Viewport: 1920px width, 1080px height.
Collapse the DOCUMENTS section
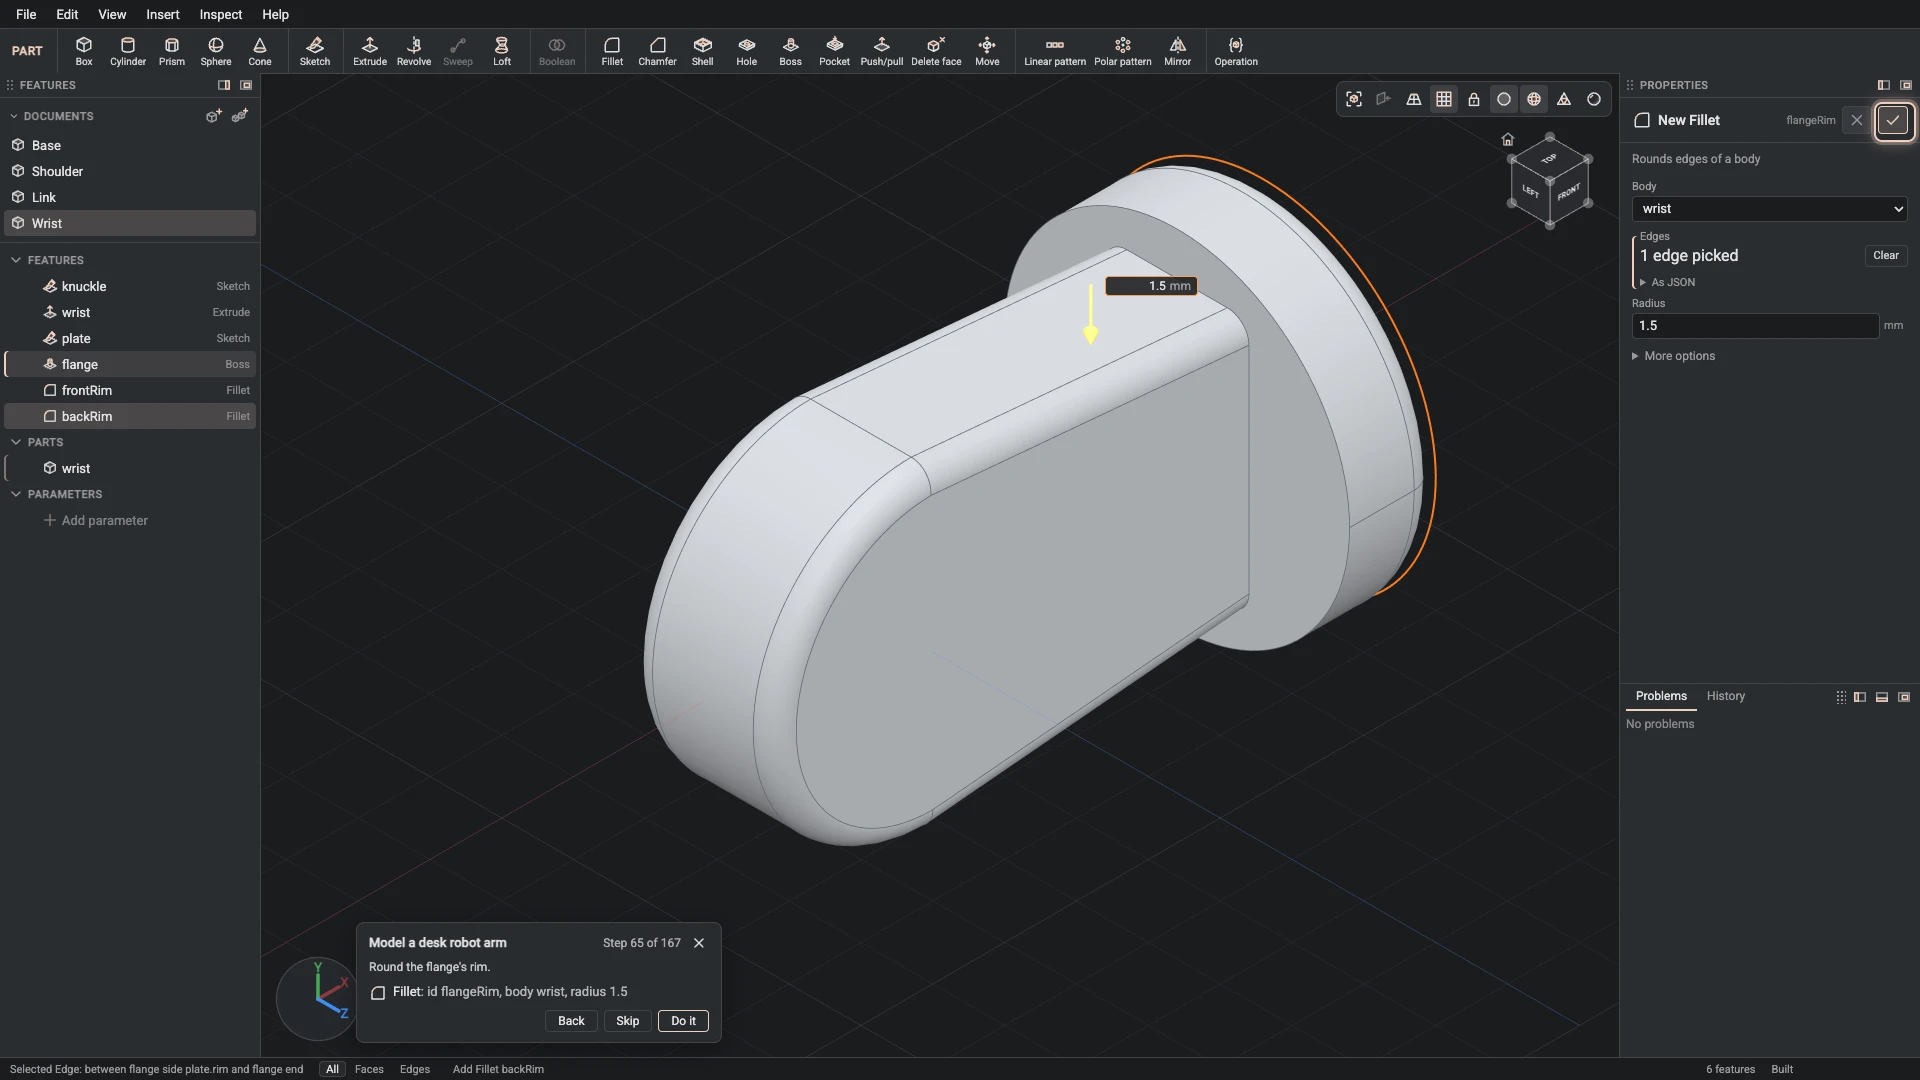point(14,116)
